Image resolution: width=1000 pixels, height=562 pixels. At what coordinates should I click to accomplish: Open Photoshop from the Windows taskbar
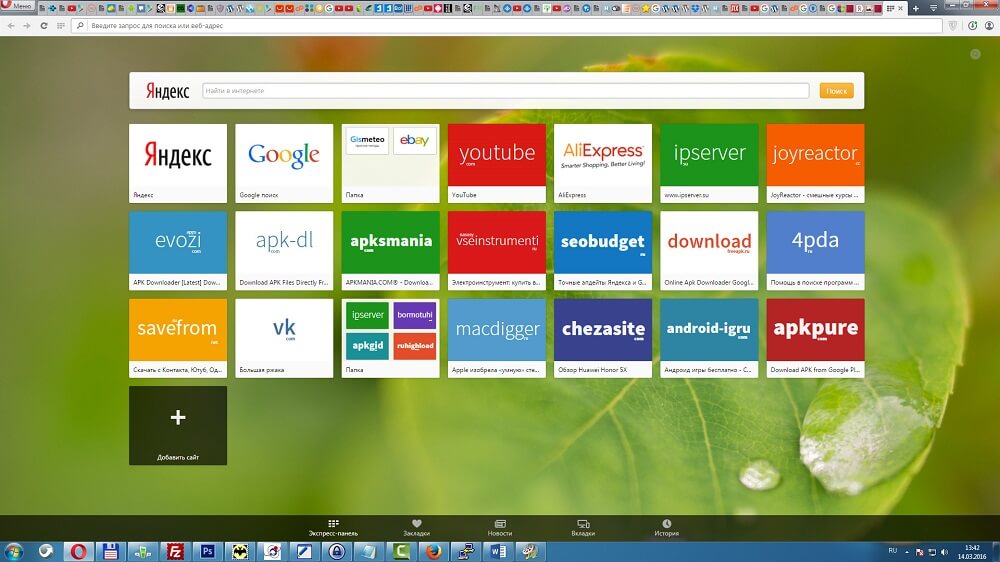pos(208,551)
